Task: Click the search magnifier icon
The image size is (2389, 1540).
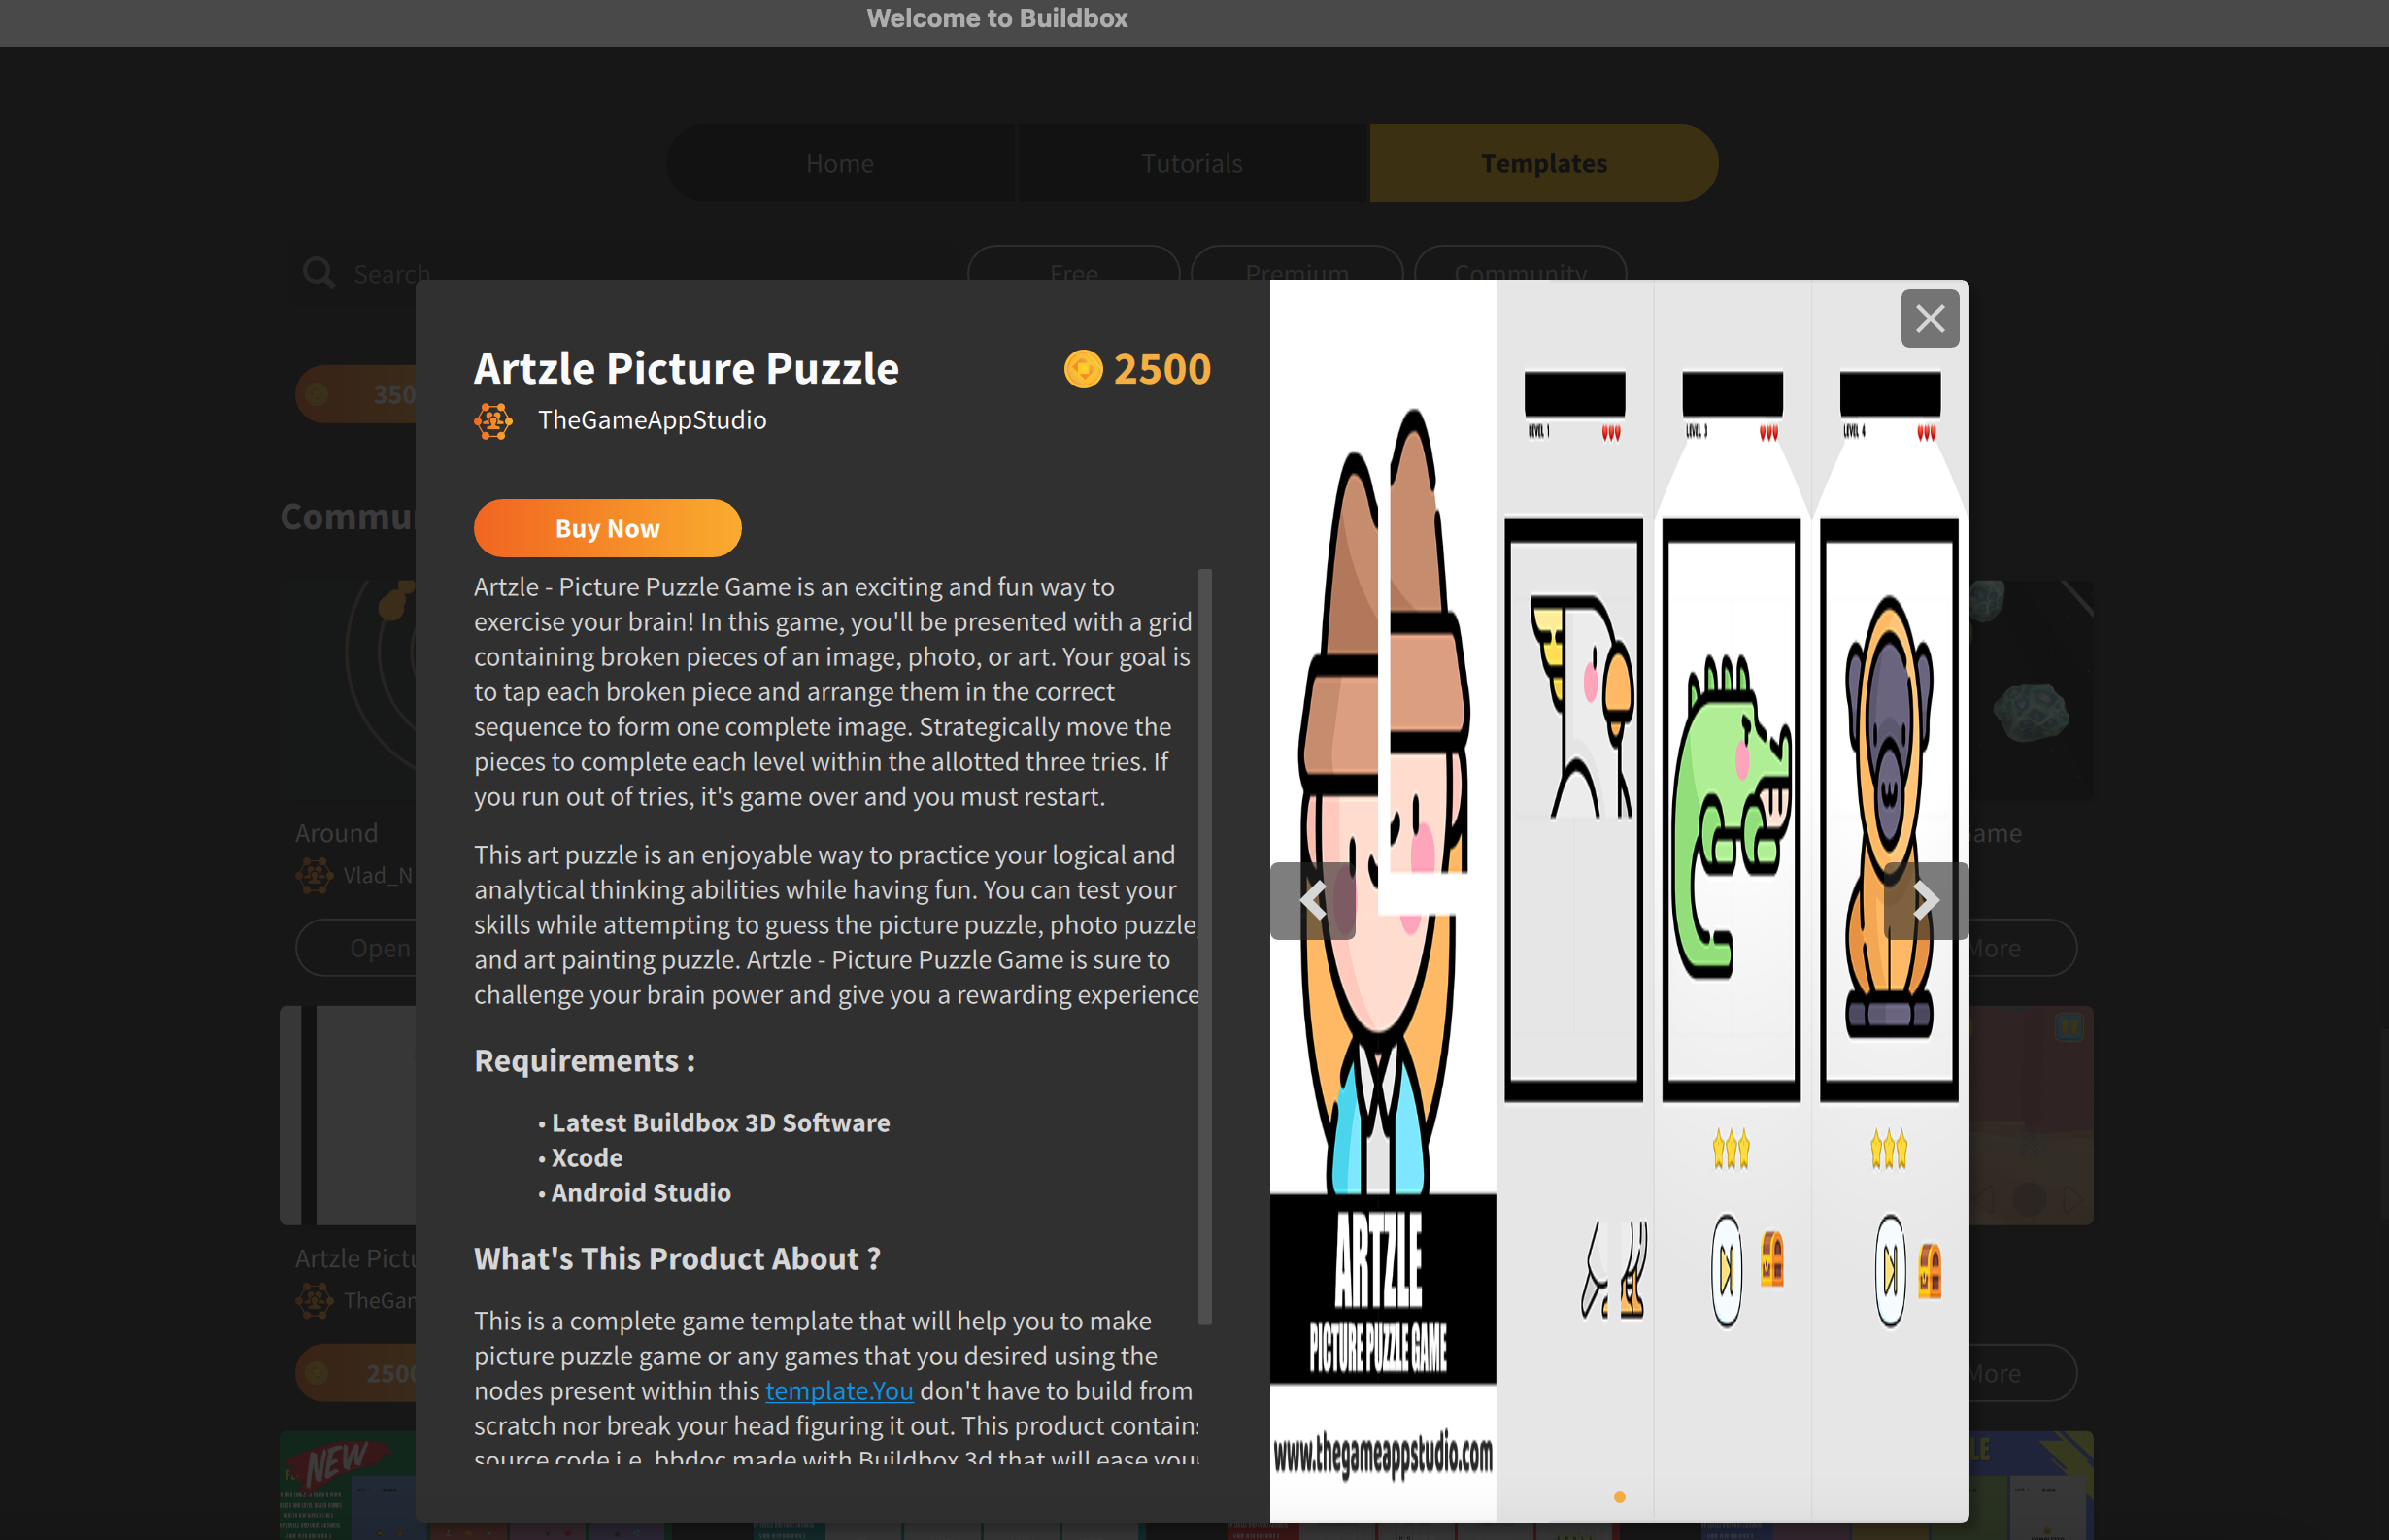Action: point(319,273)
